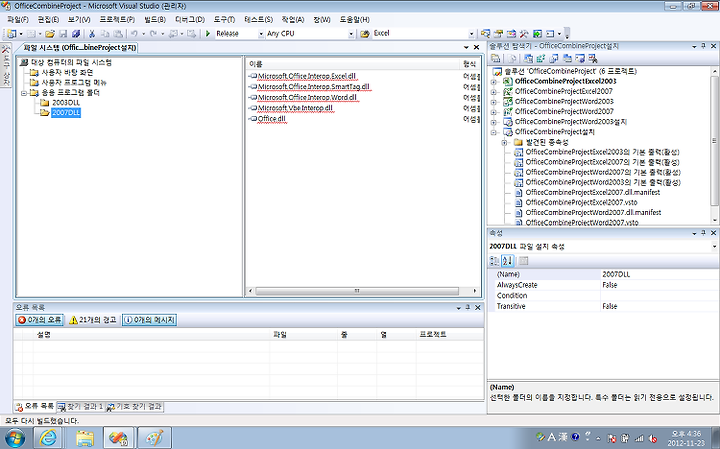Image resolution: width=720 pixels, height=449 pixels.
Task: Open the Release configuration dropdown
Action: (261, 34)
